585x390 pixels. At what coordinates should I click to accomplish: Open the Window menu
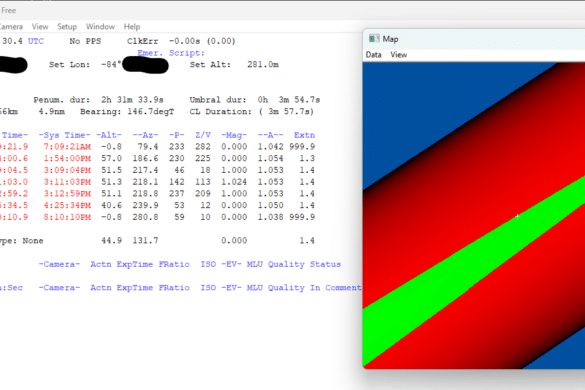100,26
